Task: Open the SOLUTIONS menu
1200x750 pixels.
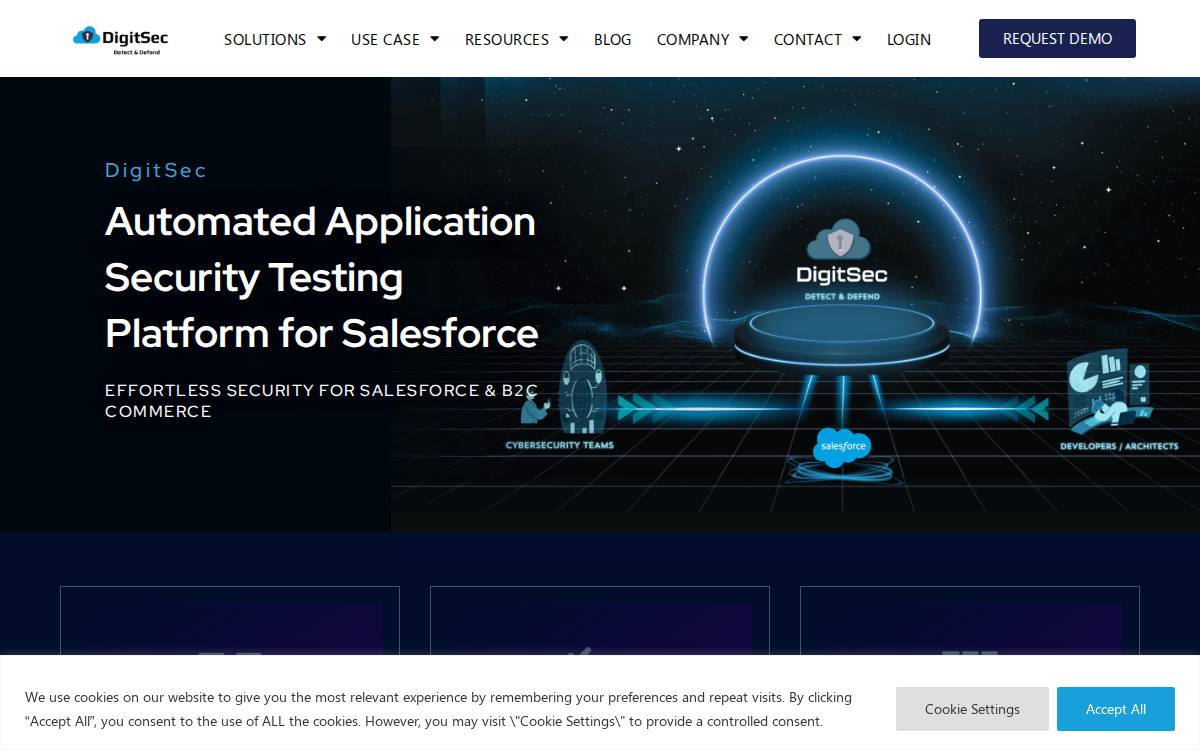Action: pos(265,39)
